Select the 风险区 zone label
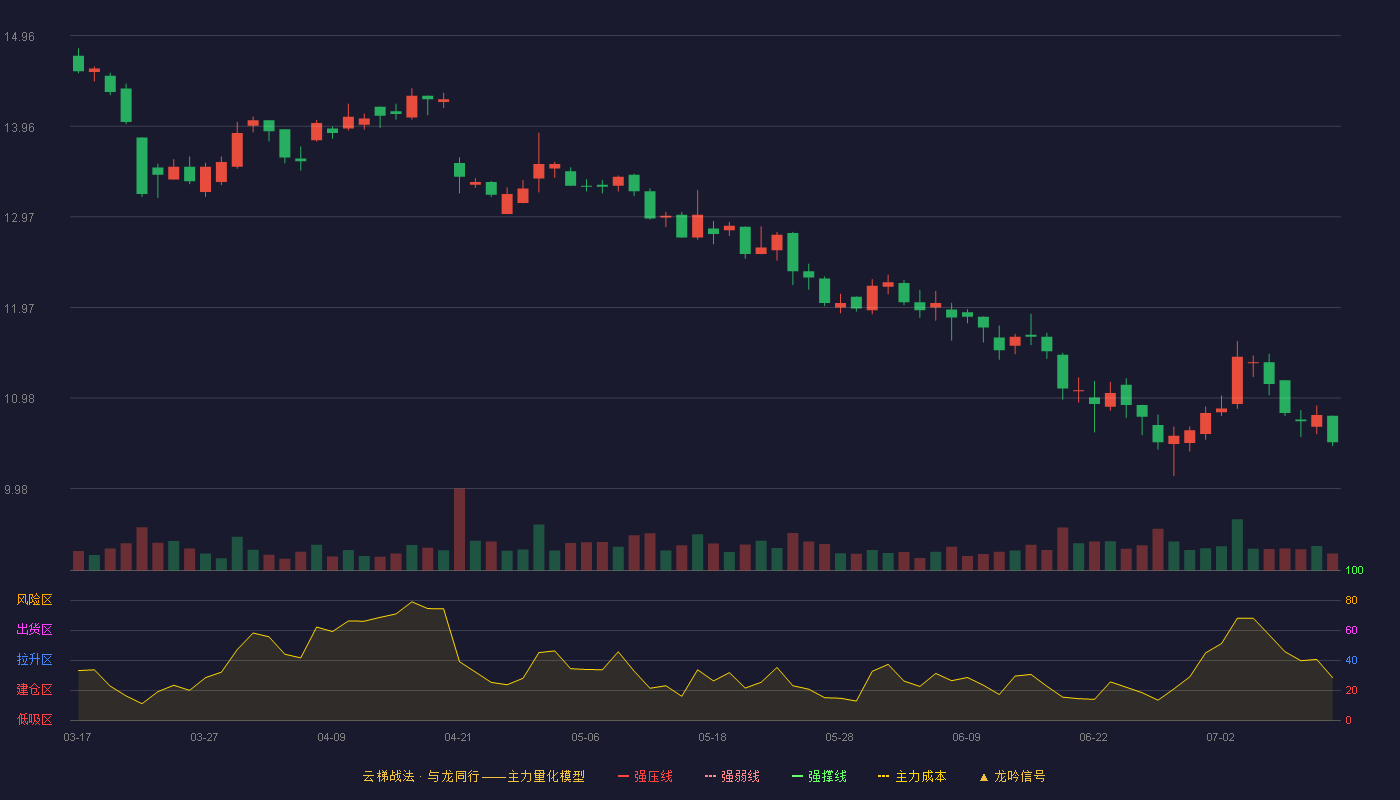This screenshot has width=1400, height=800. pyautogui.click(x=35, y=600)
